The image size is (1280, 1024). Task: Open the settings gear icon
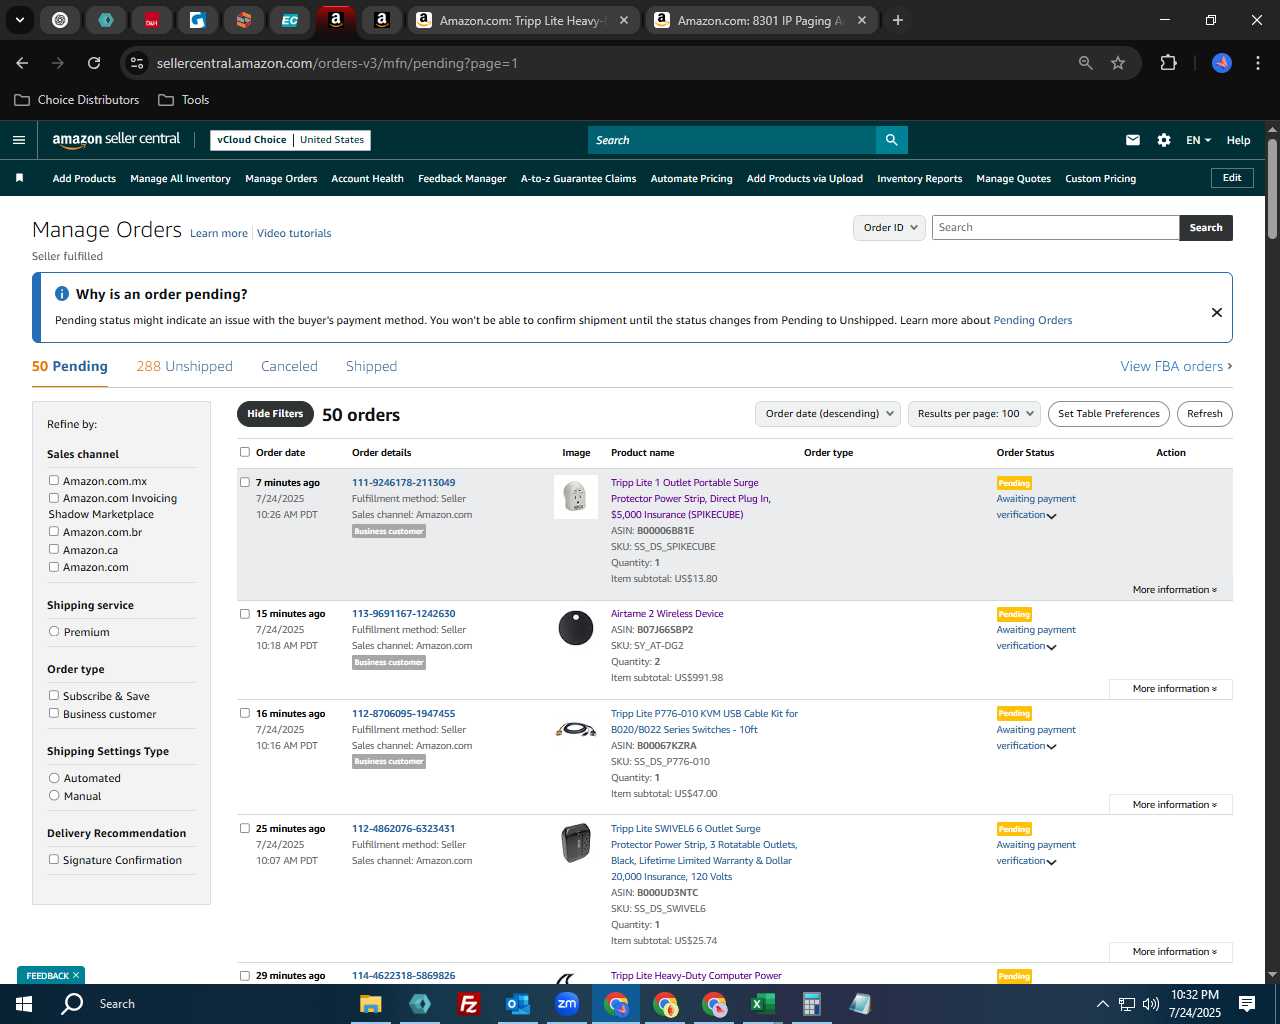pos(1164,140)
